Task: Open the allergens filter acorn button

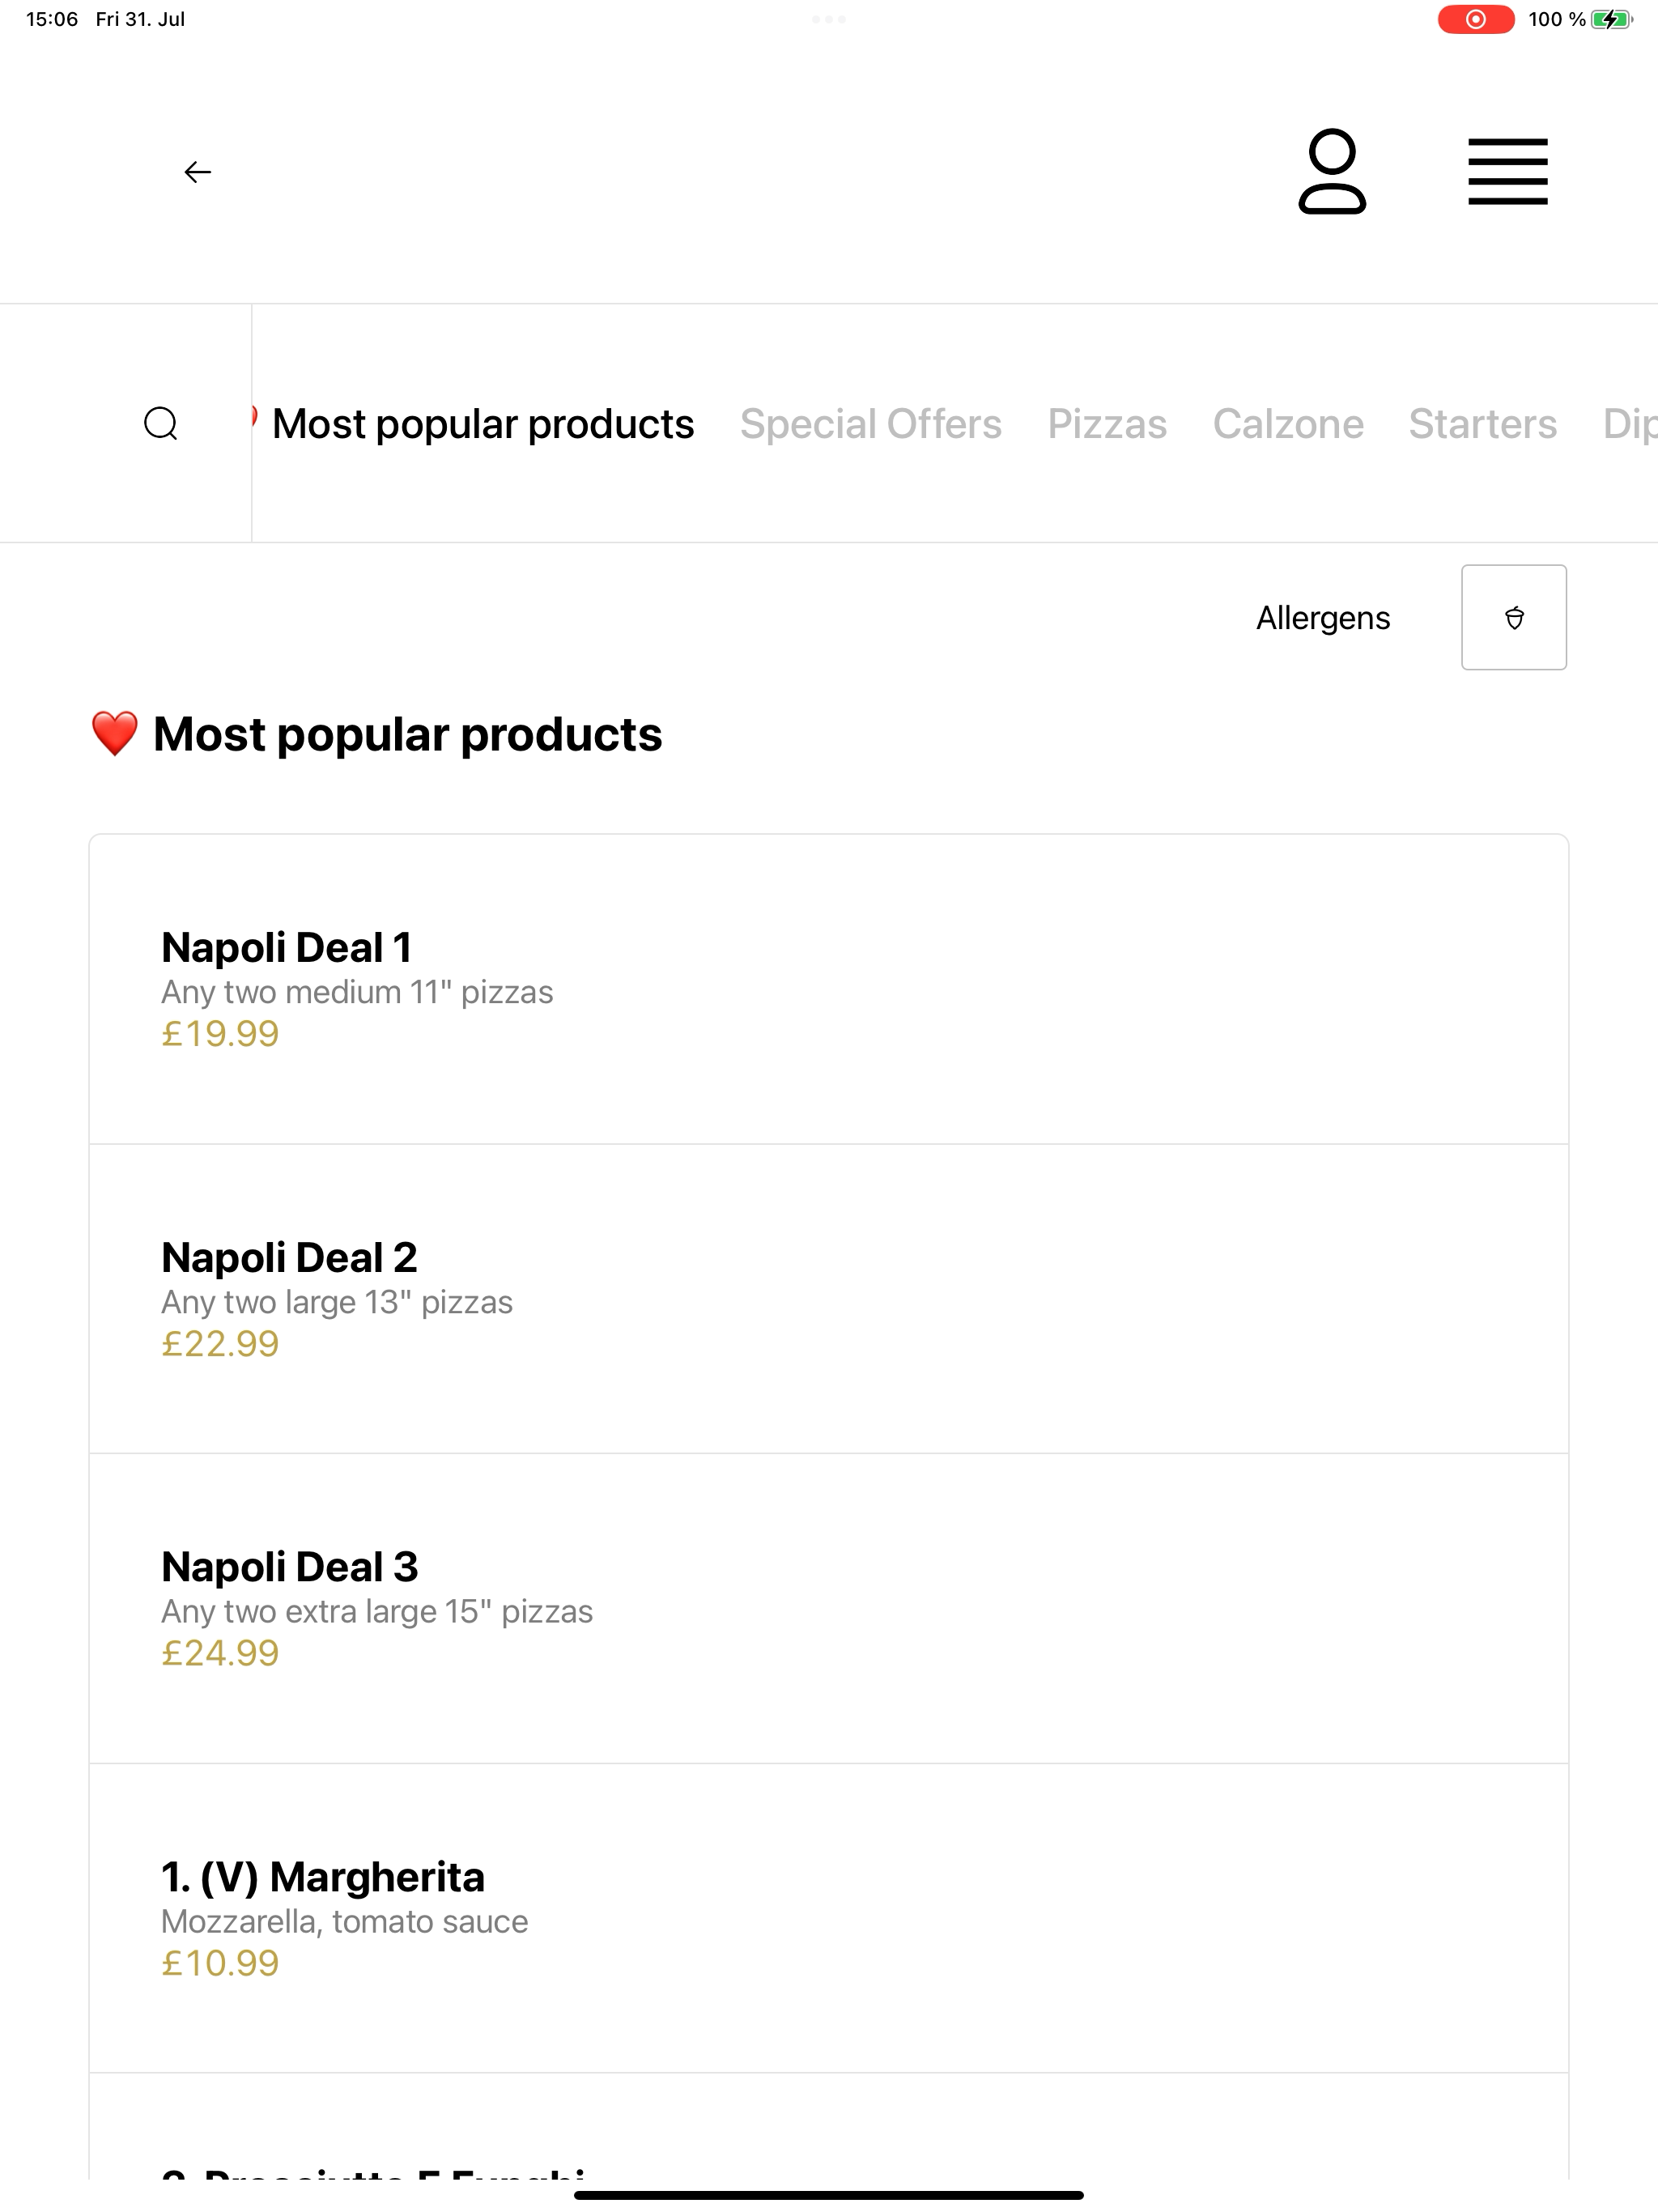Action: click(1513, 617)
